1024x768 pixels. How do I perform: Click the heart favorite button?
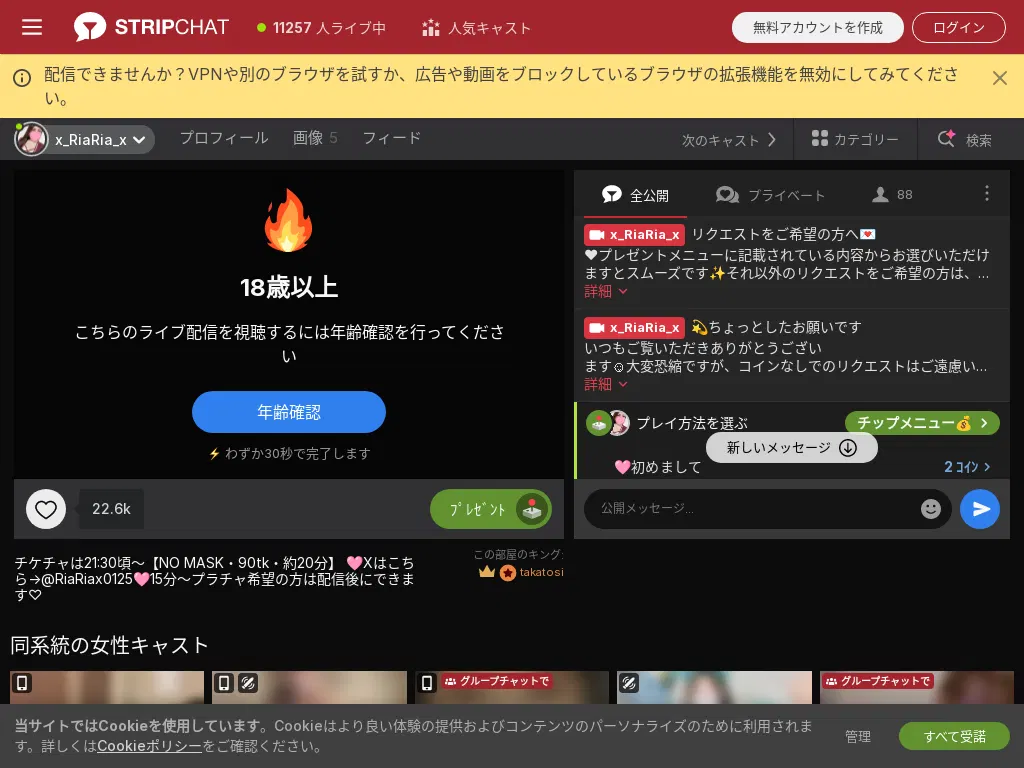[x=46, y=509]
